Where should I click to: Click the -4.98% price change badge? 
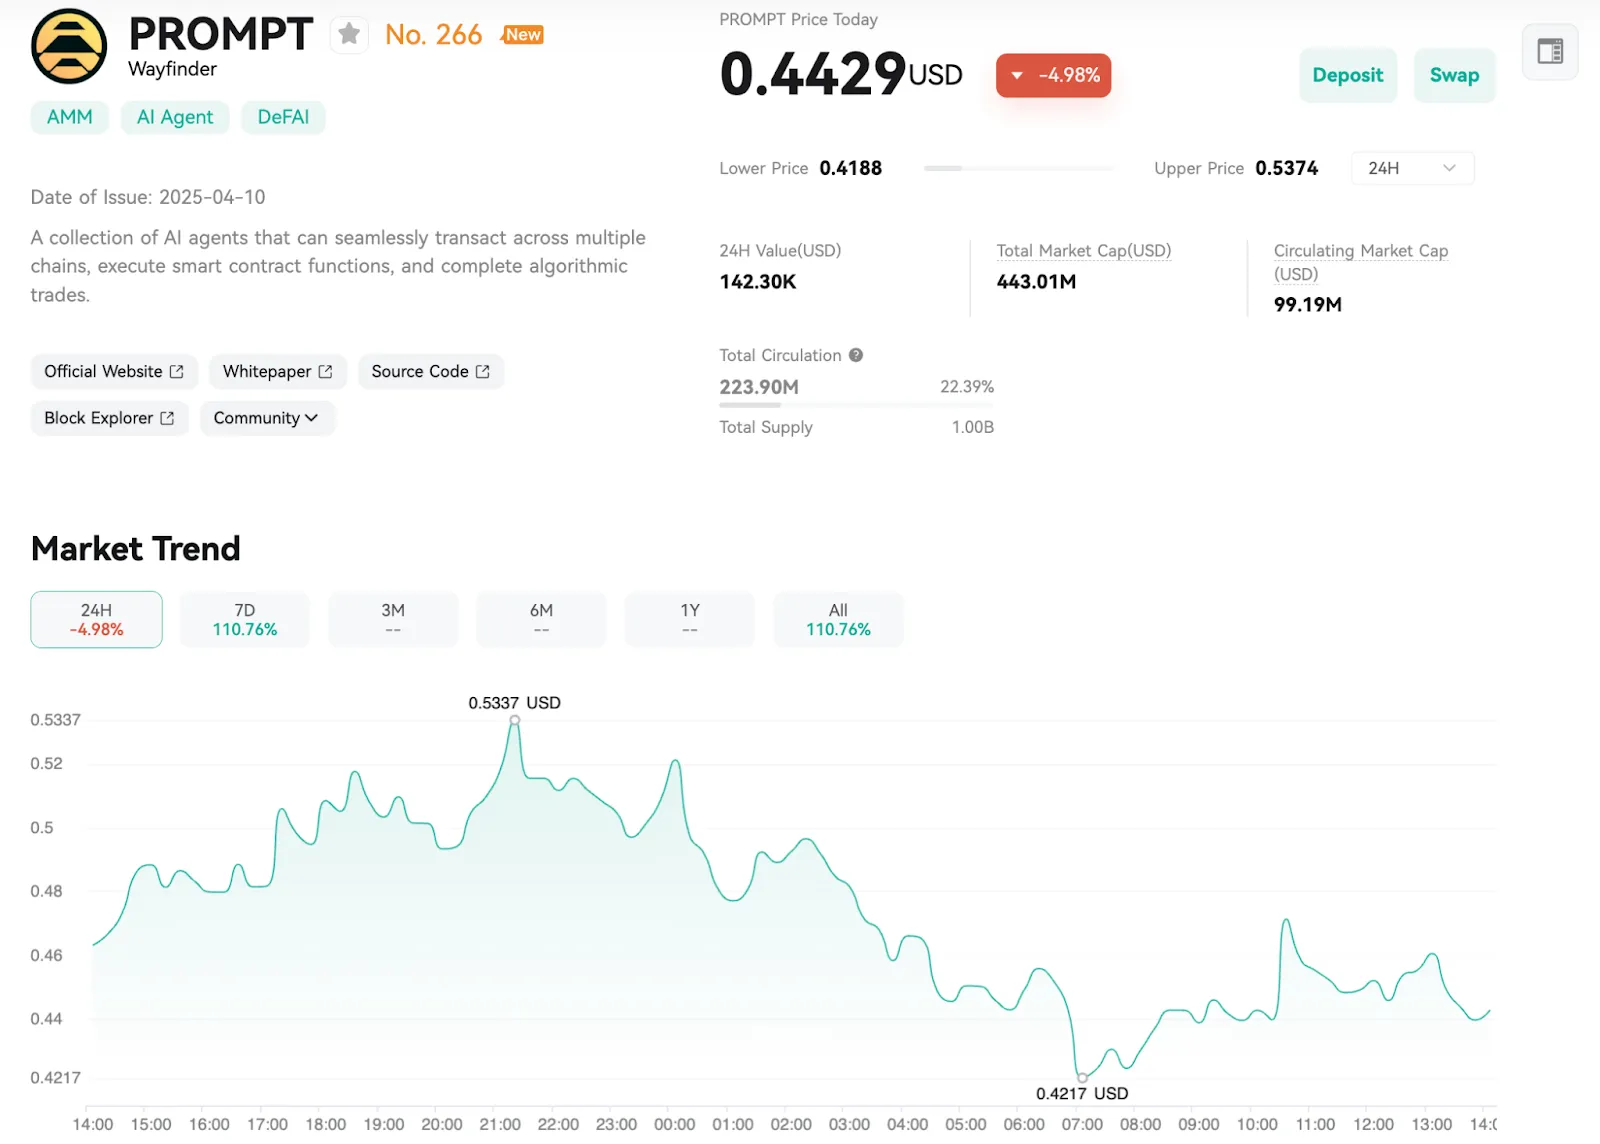point(1053,75)
